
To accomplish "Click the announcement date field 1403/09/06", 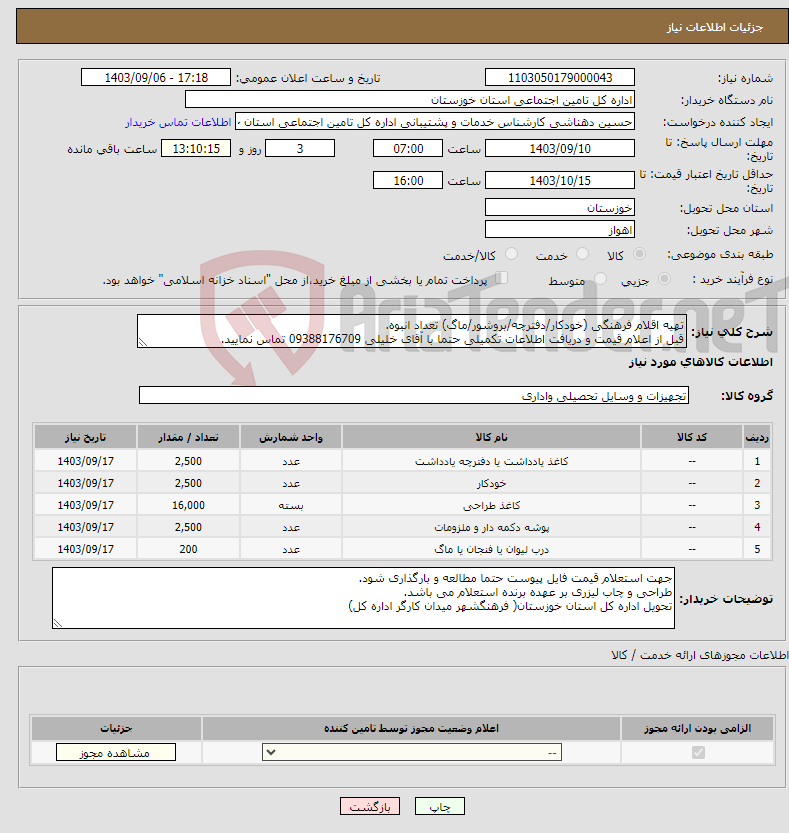I will [x=156, y=78].
